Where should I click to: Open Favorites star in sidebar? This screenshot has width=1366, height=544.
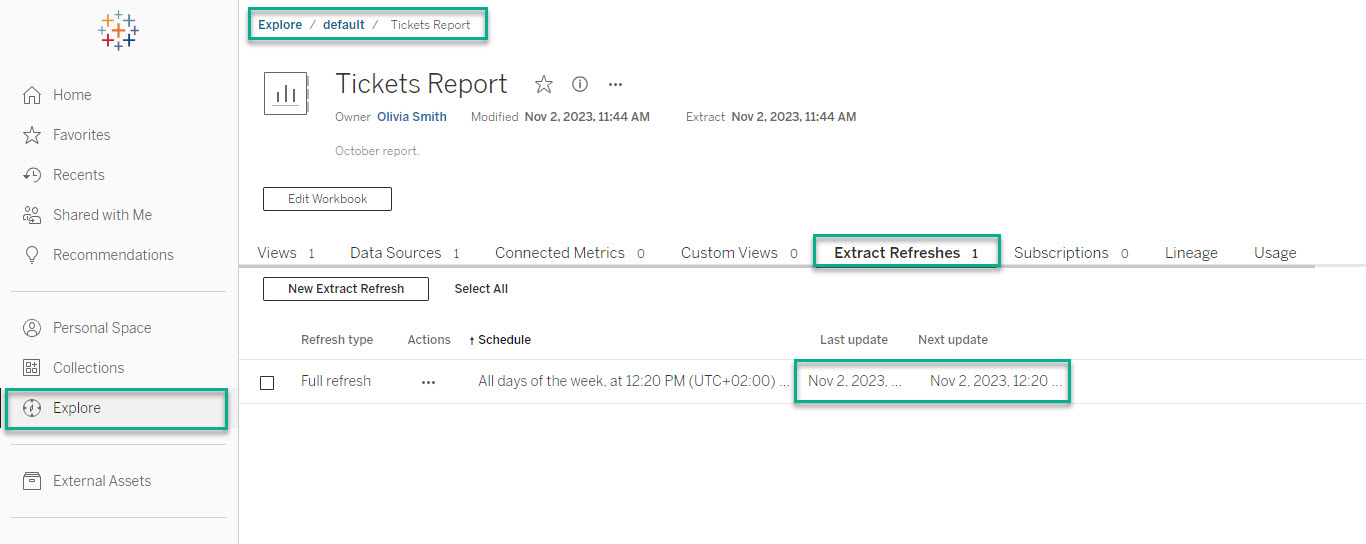coord(80,135)
